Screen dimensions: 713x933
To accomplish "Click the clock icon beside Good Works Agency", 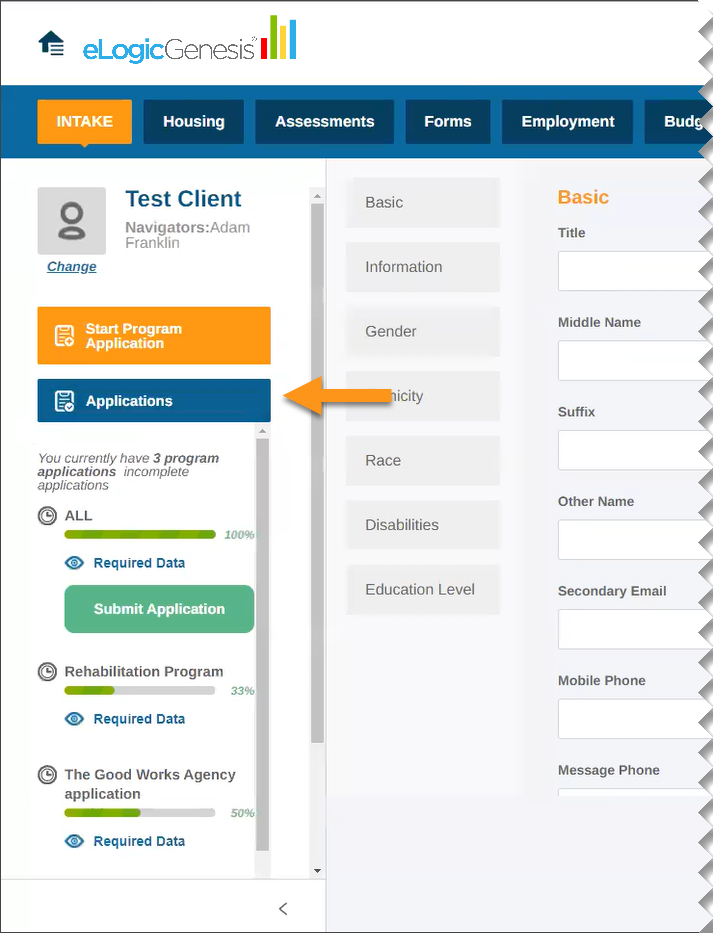I will 47,775.
